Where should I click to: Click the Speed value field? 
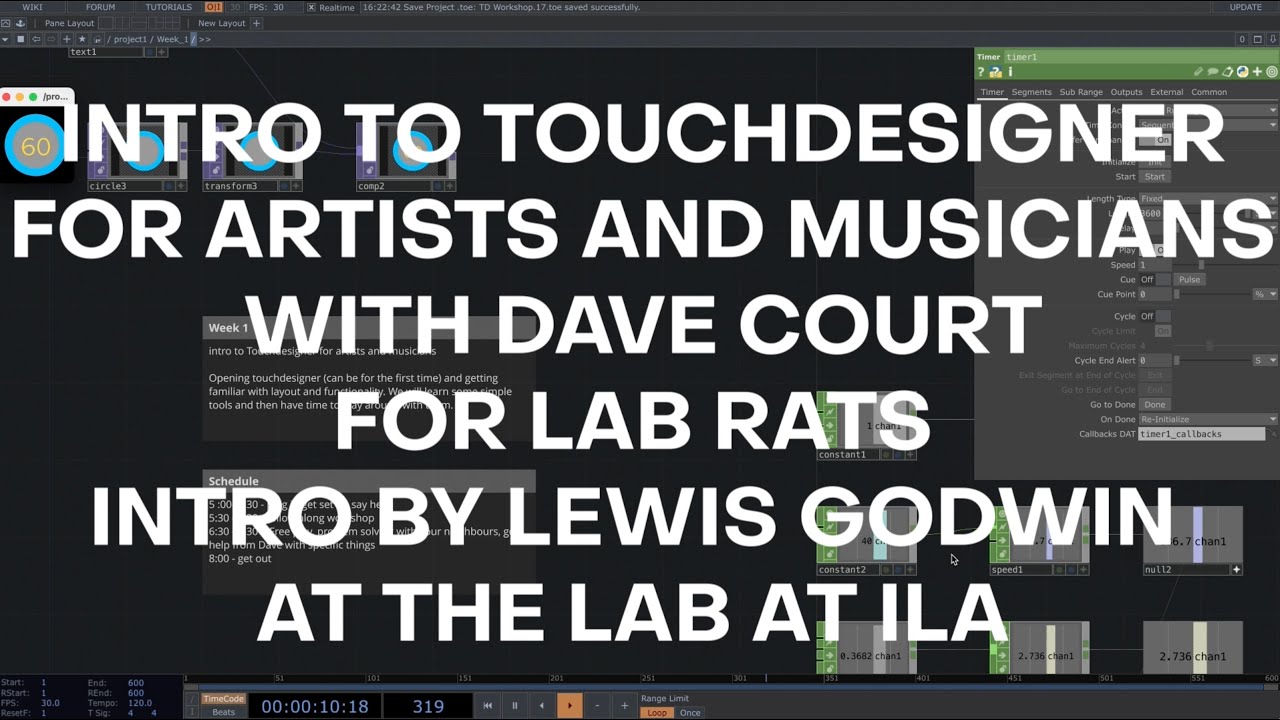(x=1155, y=265)
